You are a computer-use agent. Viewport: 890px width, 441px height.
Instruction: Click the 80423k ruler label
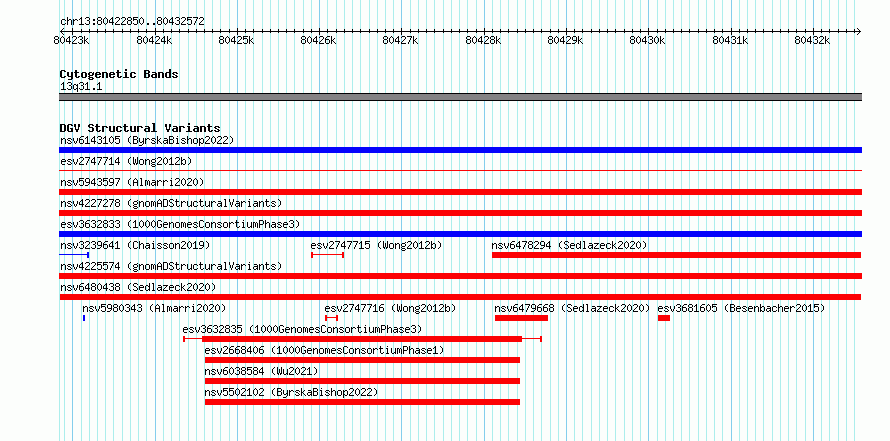point(71,41)
